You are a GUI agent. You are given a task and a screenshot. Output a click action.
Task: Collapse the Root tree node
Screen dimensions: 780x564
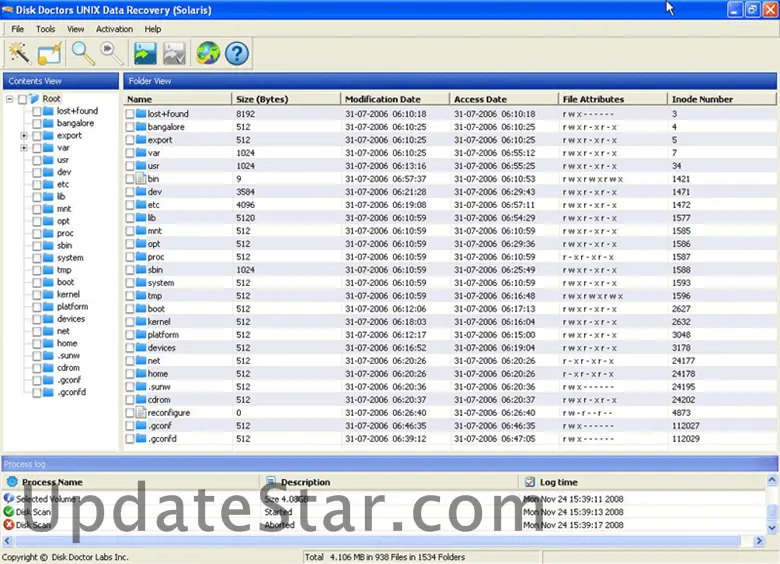[9, 99]
